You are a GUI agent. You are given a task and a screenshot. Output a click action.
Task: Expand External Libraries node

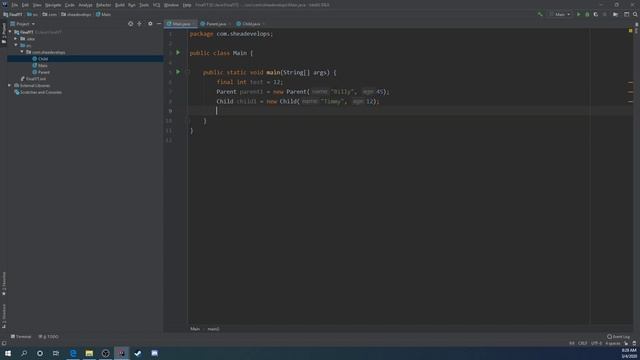coord(9,86)
